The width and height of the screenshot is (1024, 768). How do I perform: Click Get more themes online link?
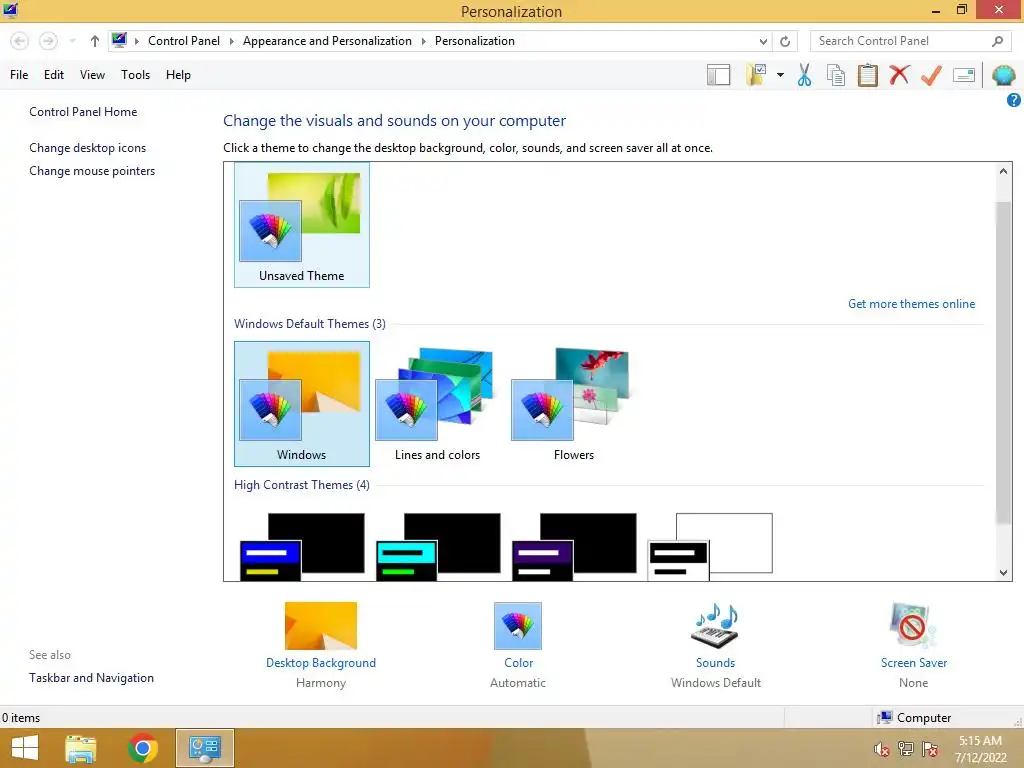[911, 304]
